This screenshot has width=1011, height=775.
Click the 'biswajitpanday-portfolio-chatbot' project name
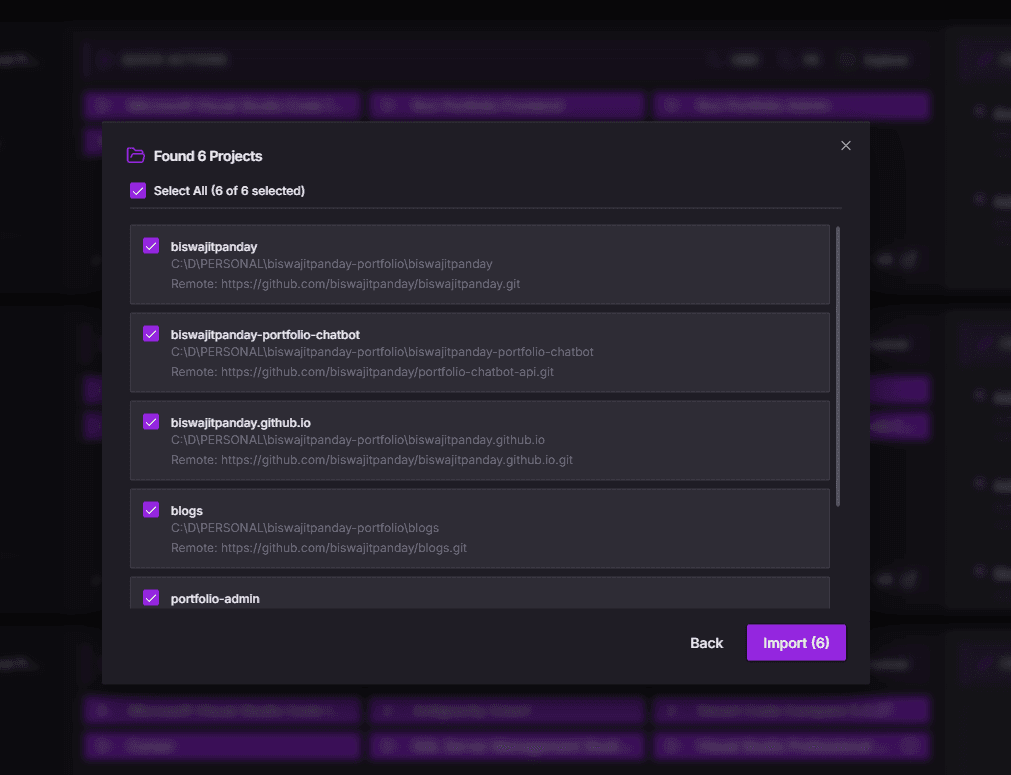tap(265, 335)
